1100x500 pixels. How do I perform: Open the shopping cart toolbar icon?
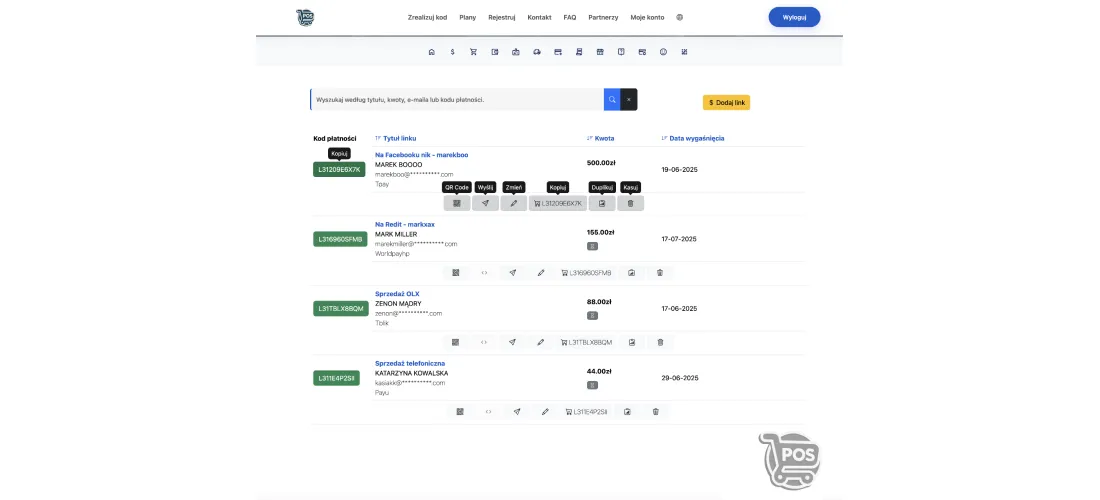coord(474,52)
